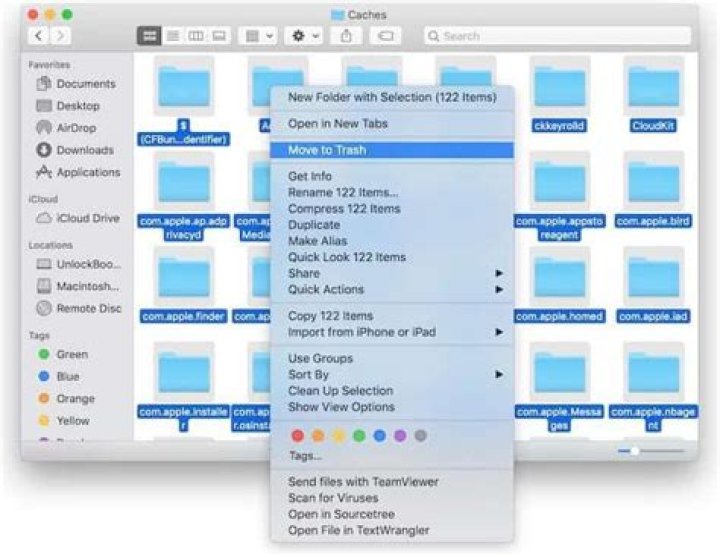Expand the Sort By submenu

[x=392, y=374]
